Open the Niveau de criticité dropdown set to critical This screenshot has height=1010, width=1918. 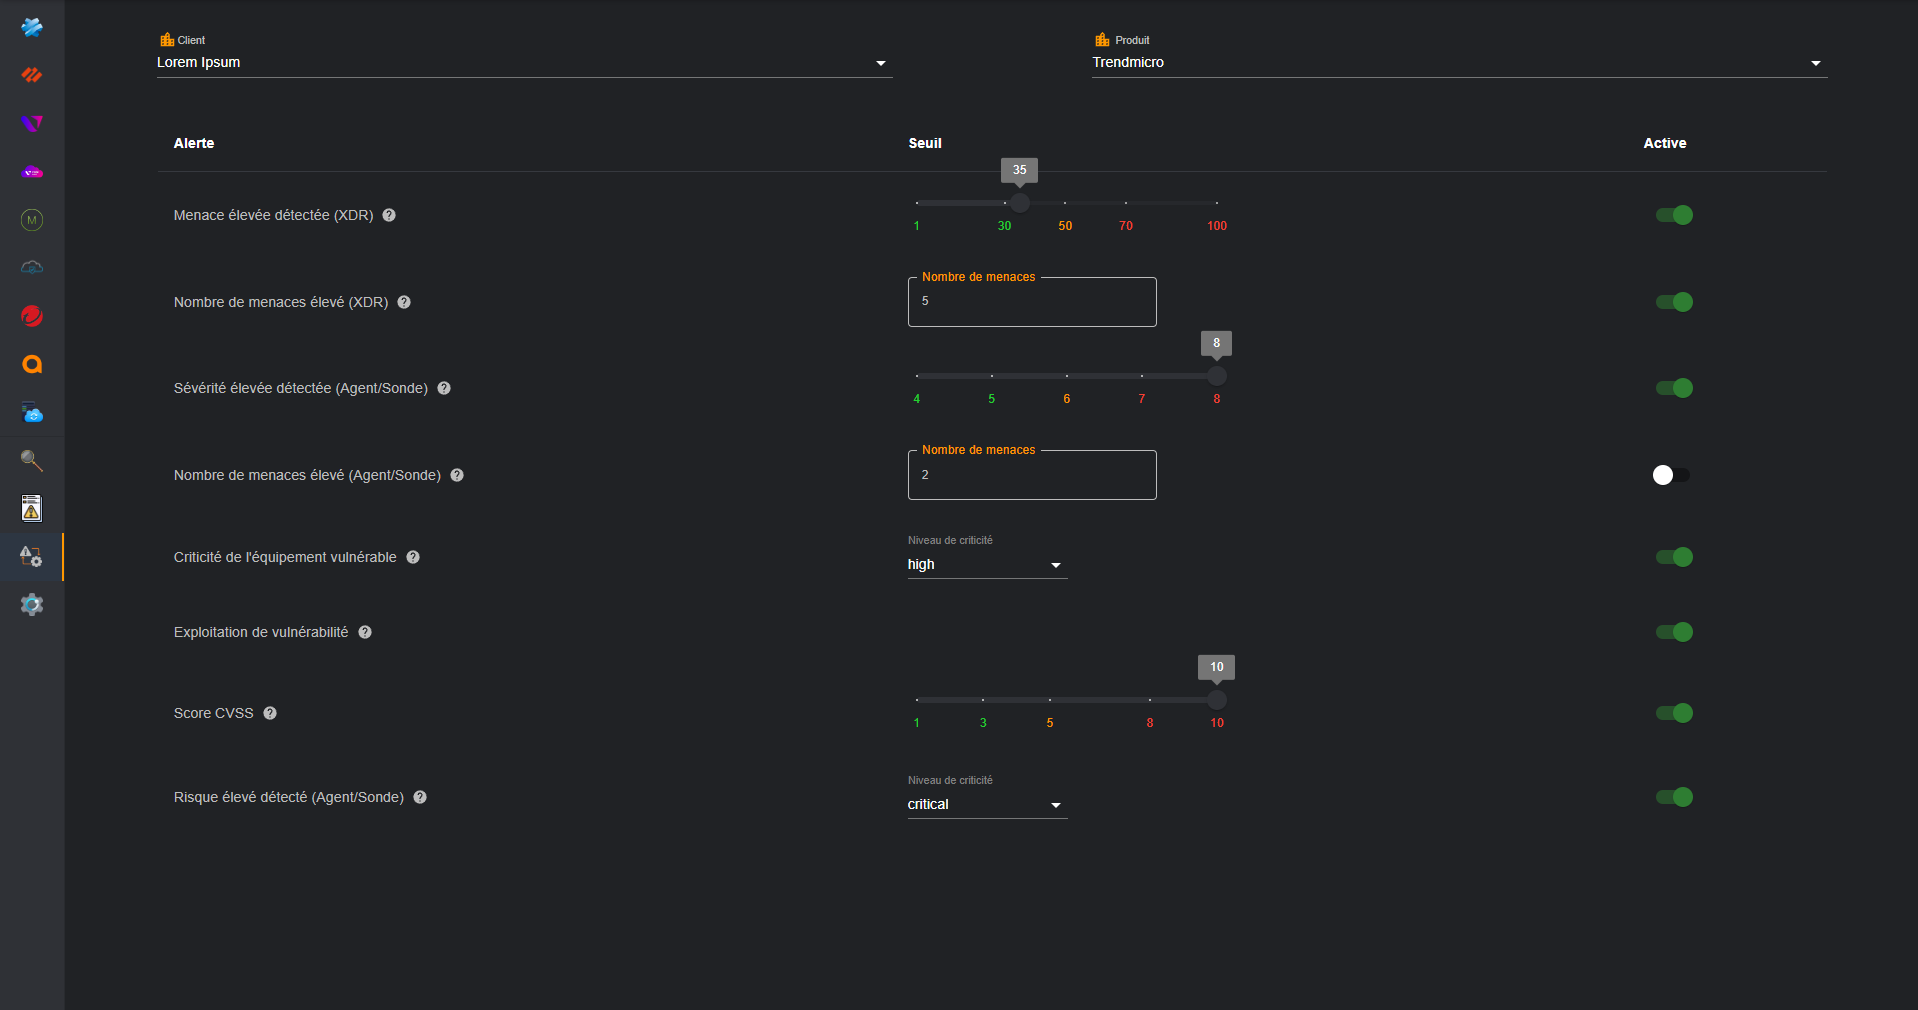987,804
